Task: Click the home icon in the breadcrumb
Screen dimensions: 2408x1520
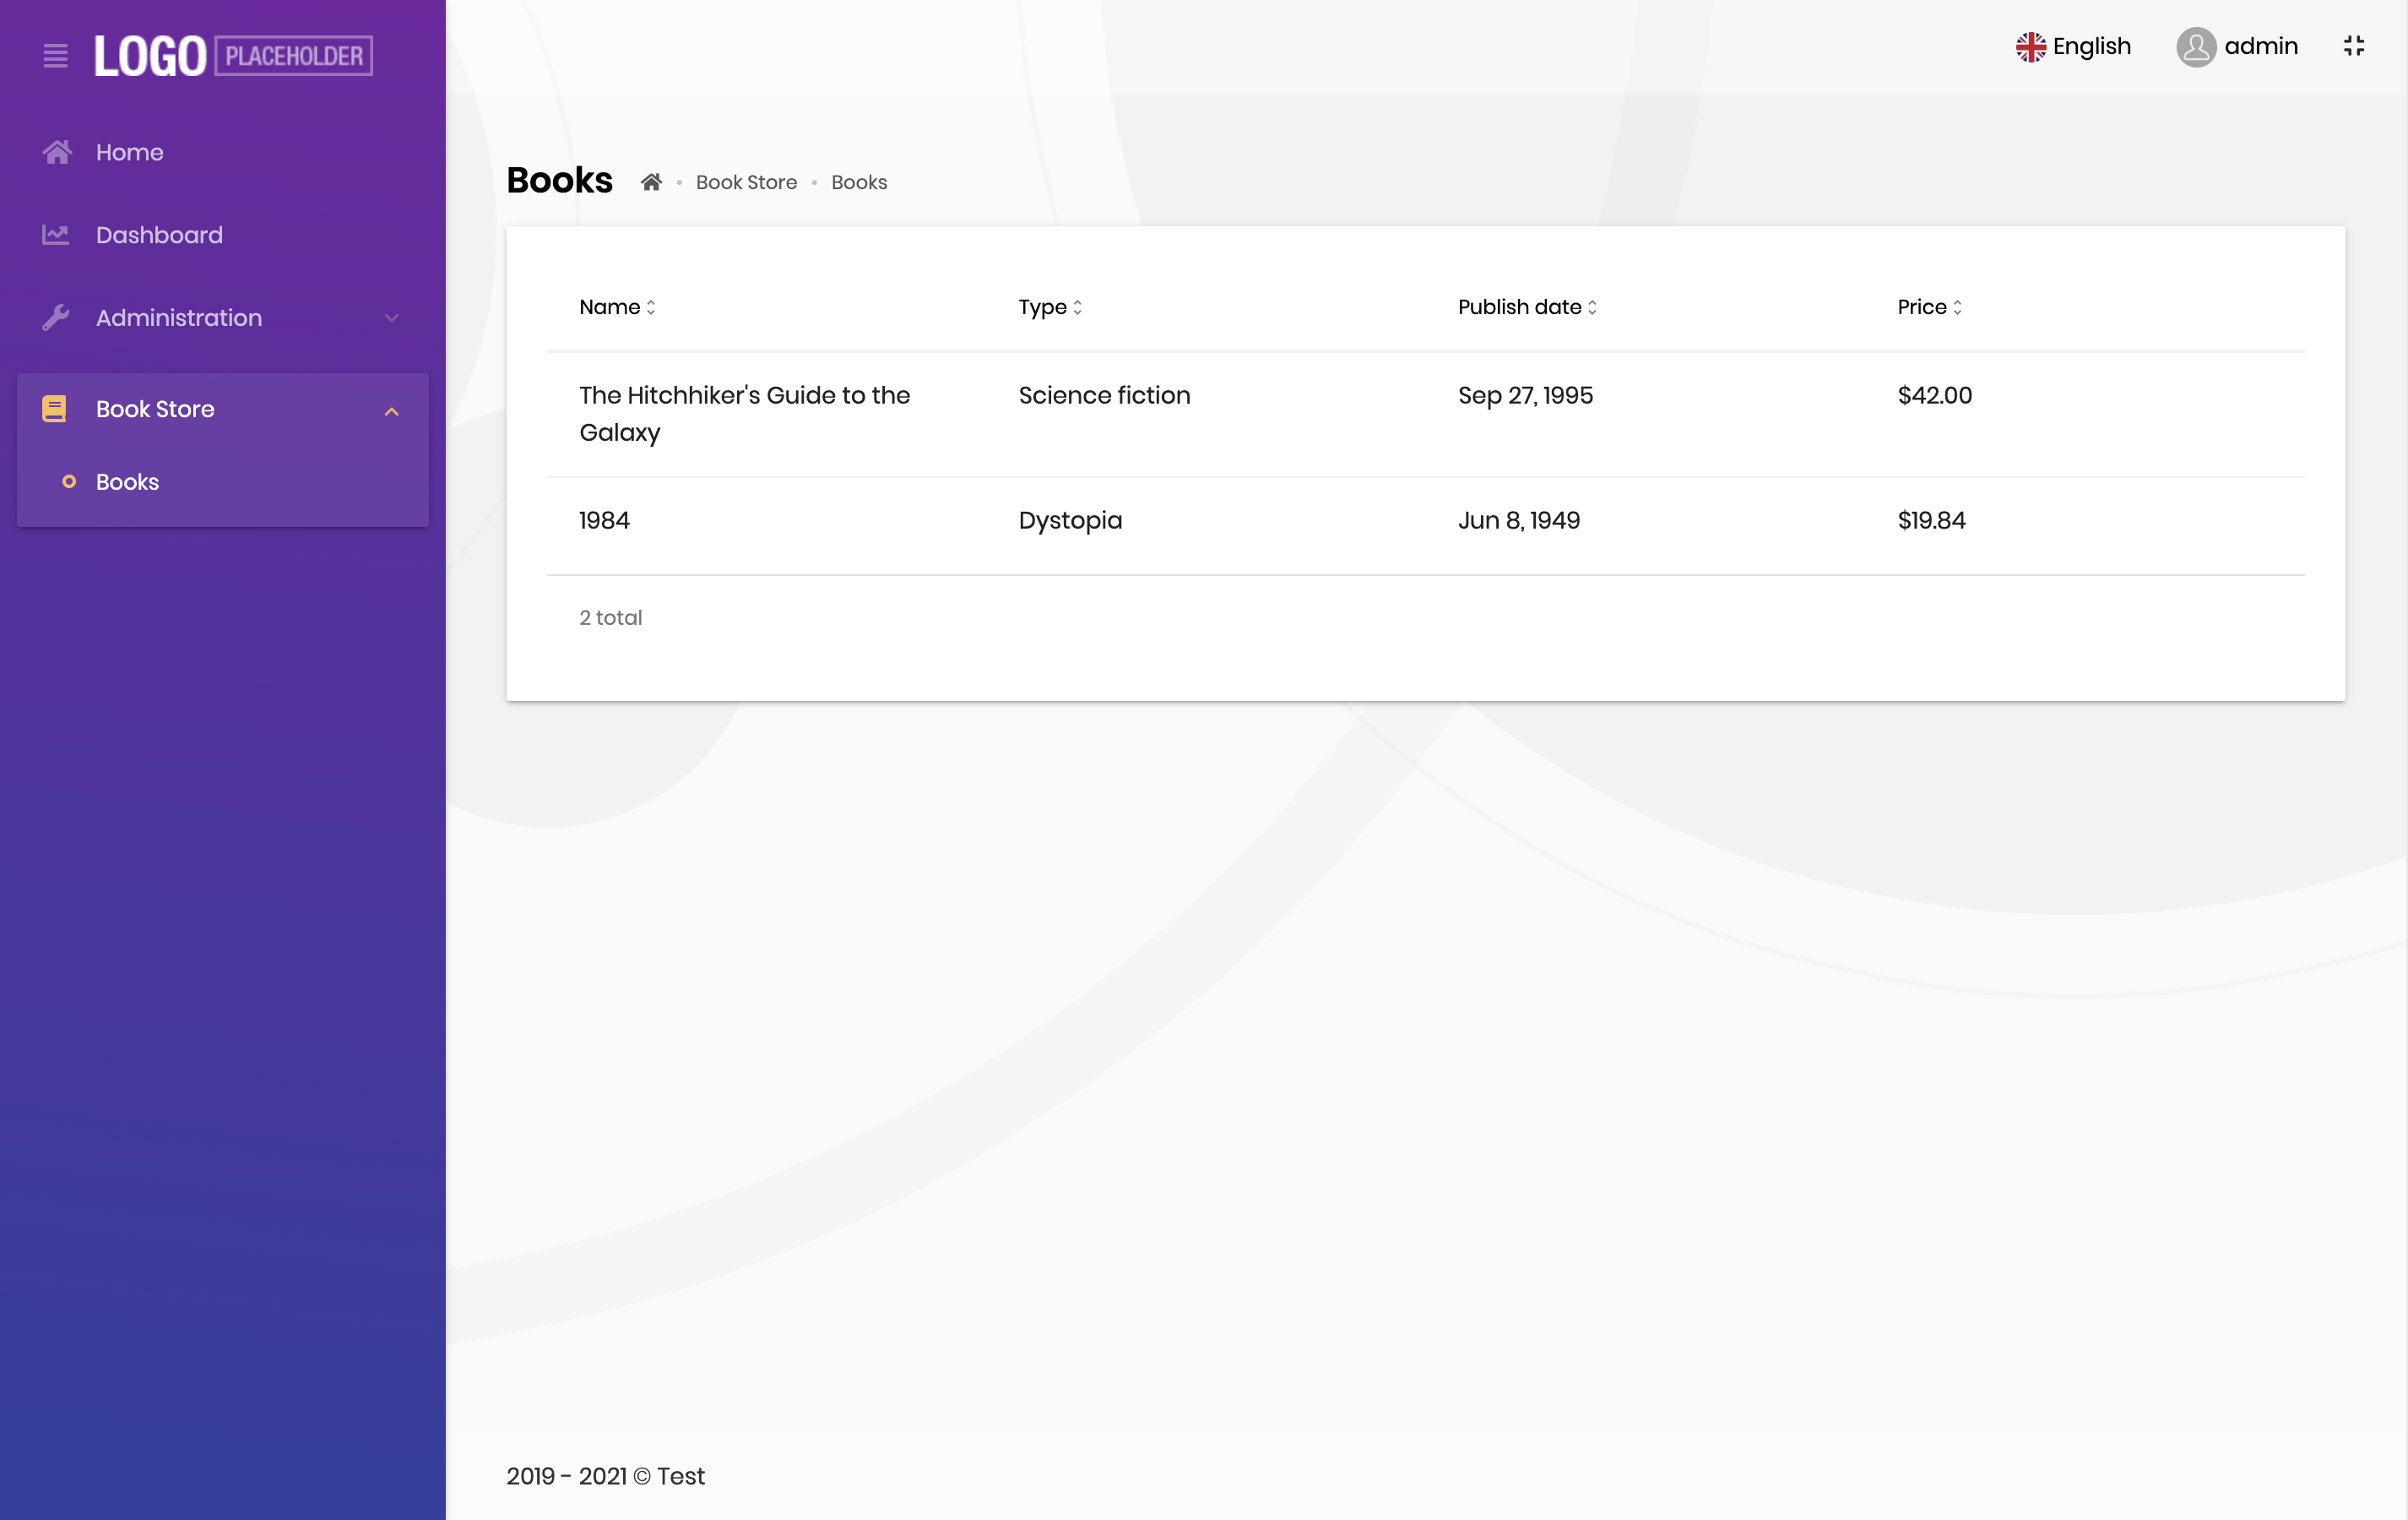Action: tap(651, 182)
